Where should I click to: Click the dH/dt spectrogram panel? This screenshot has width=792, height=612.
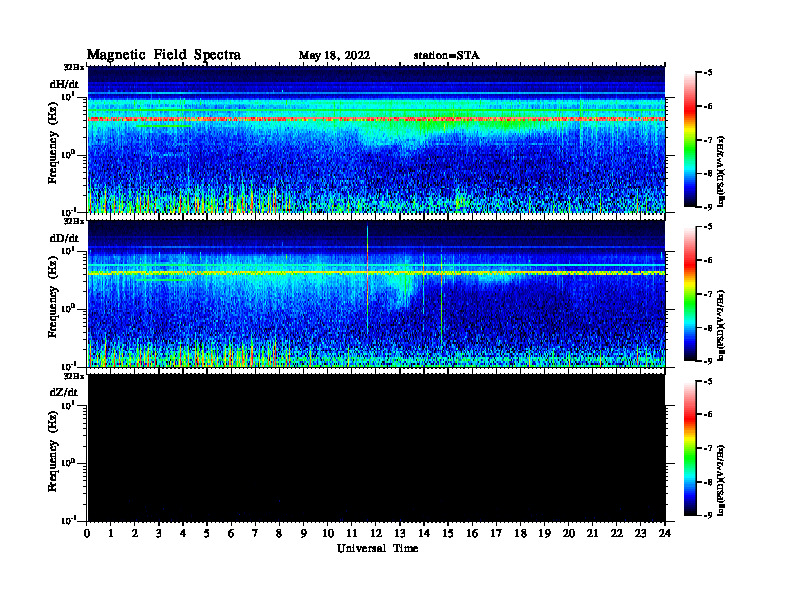pos(376,139)
